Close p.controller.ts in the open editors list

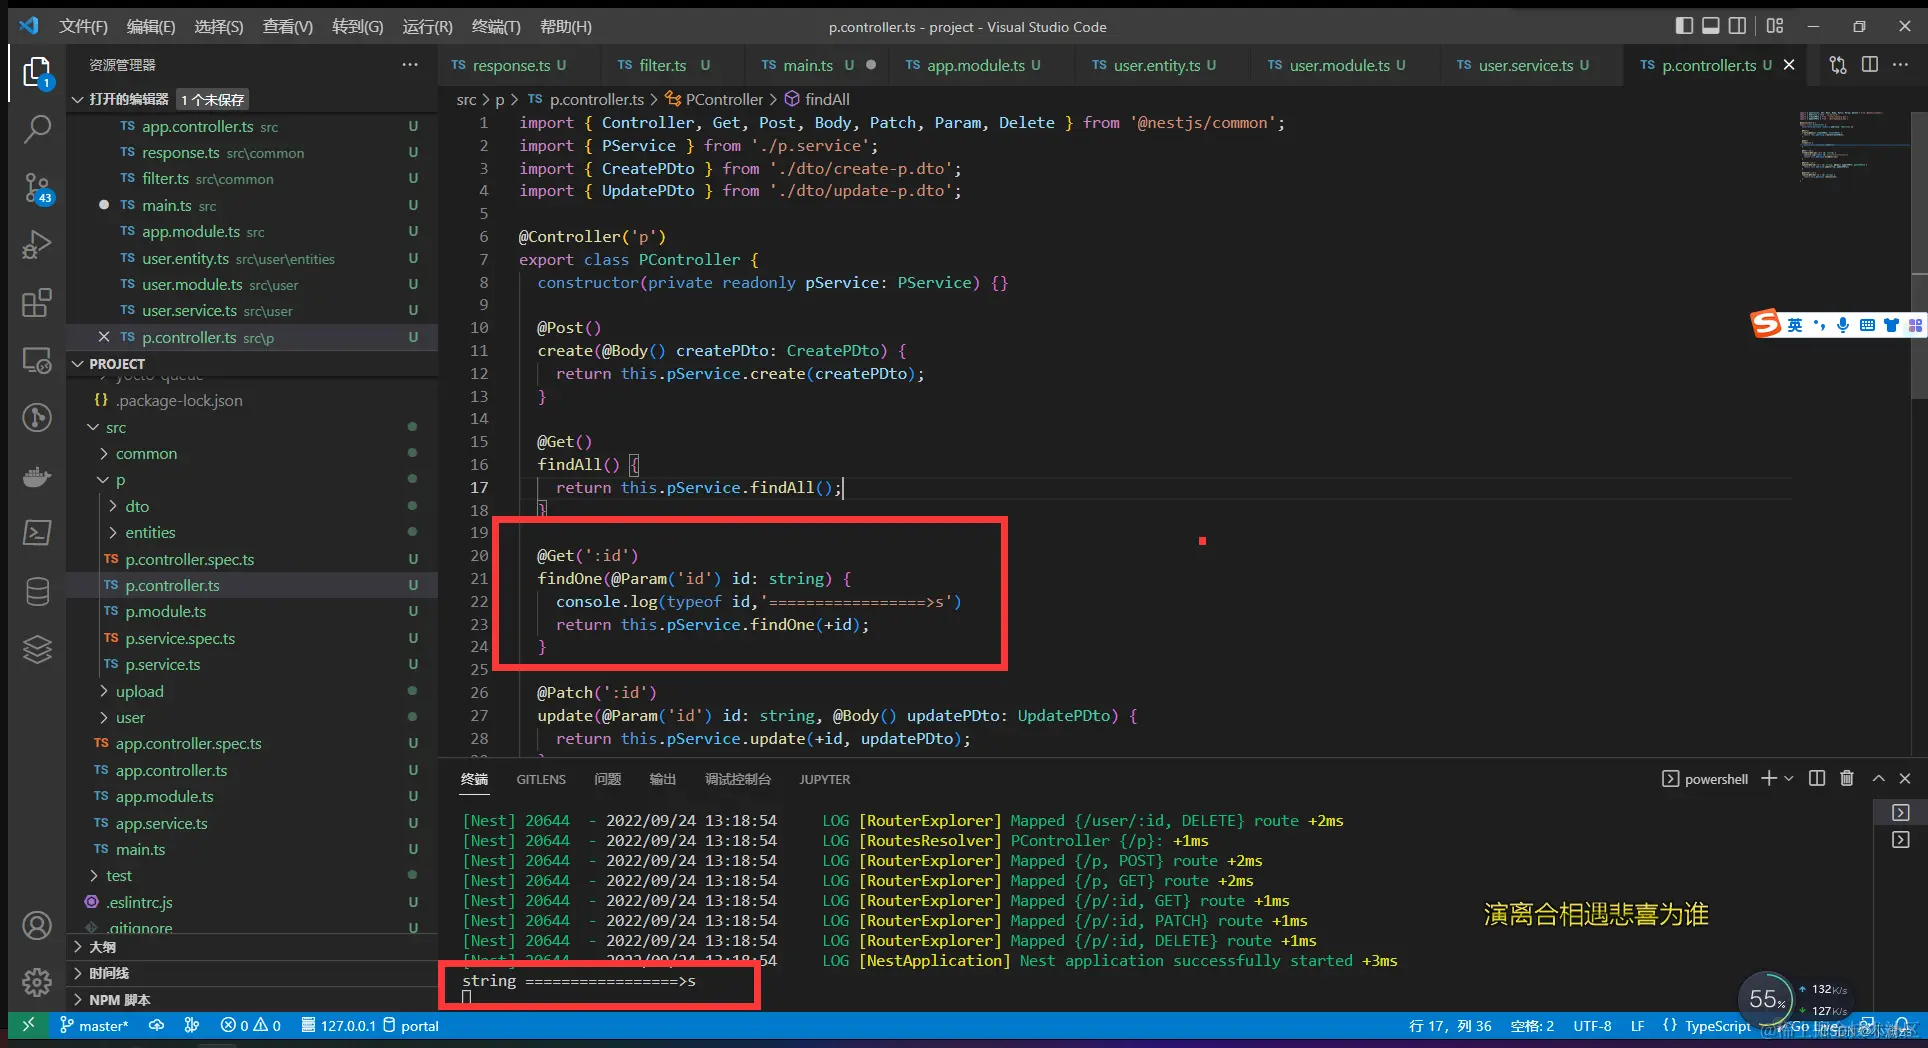click(104, 337)
